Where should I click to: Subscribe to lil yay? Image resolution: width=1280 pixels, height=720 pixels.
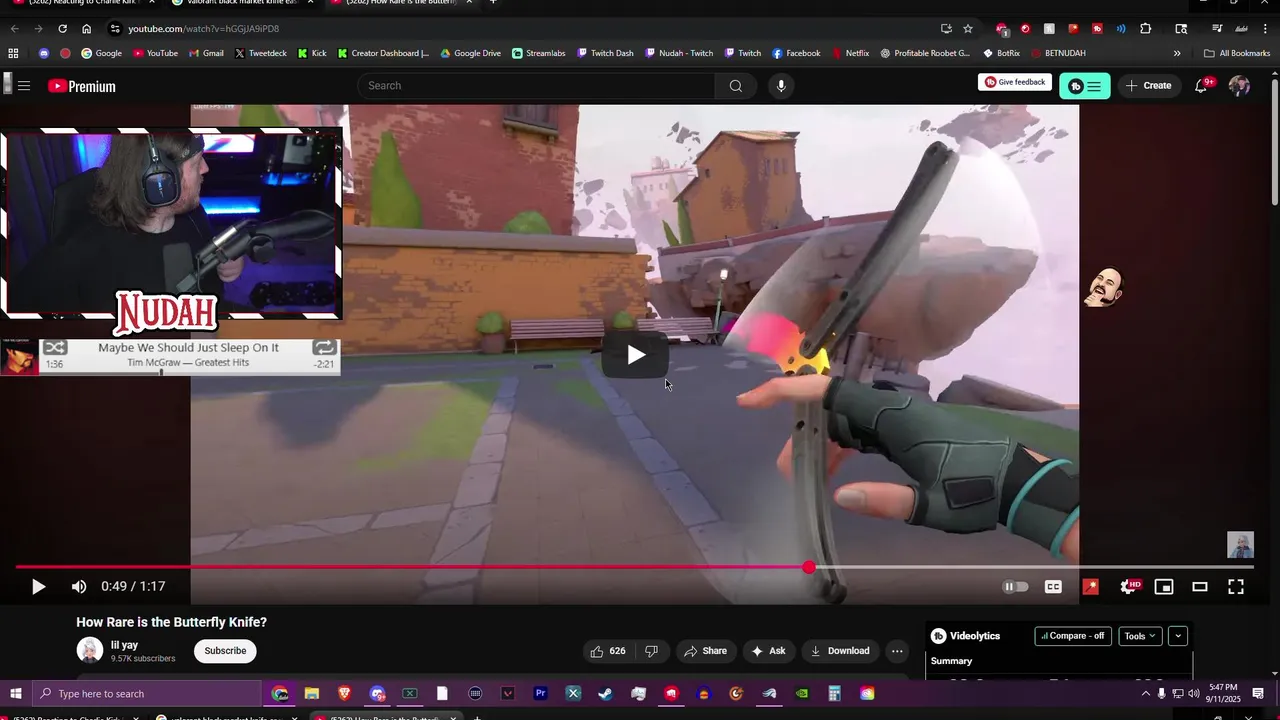click(225, 651)
